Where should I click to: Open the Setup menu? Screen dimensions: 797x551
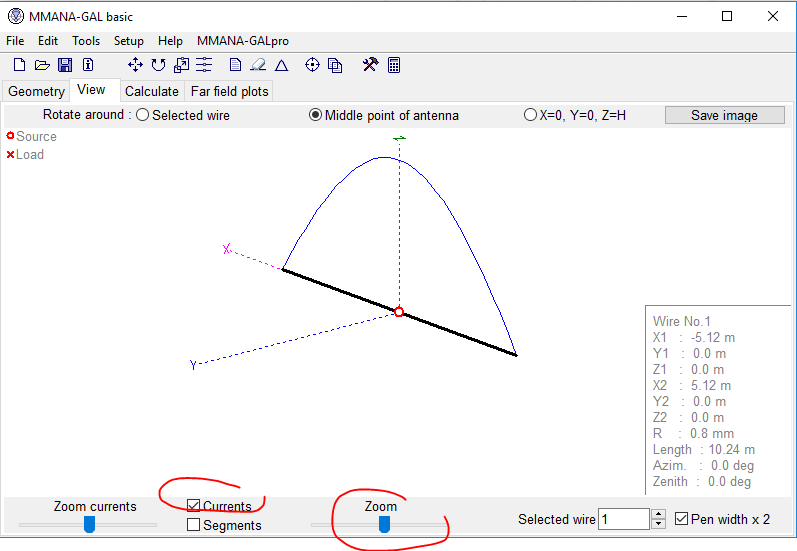coord(128,41)
